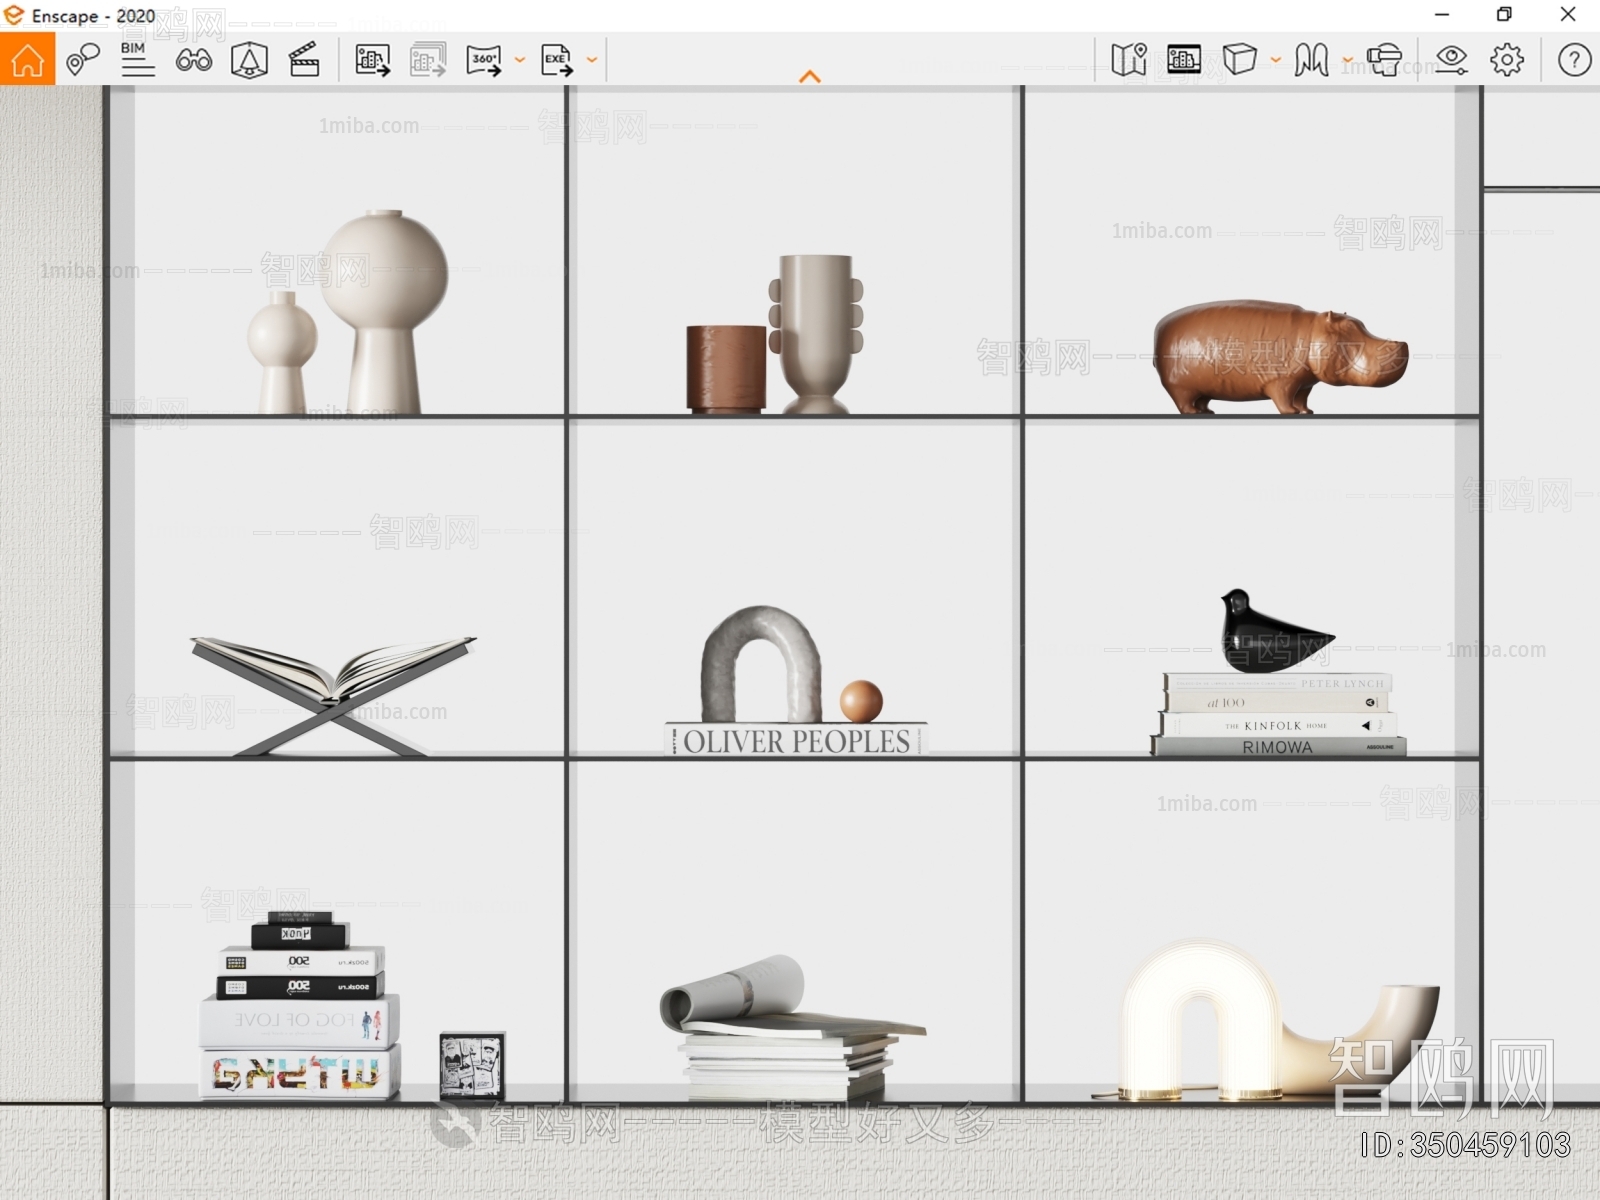The width and height of the screenshot is (1600, 1200).
Task: Open the collaborative annotations pin icon
Action: [82, 60]
